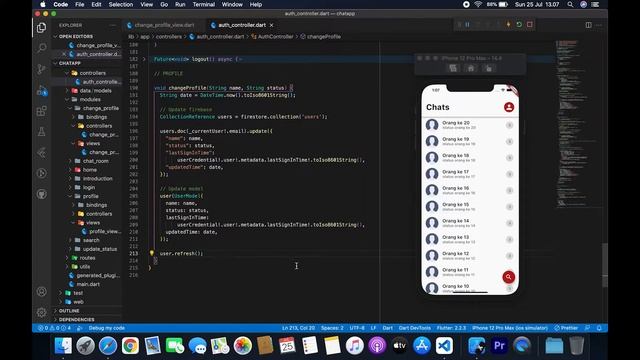Screen dimensions: 640x360
Task: Click Prettier in status bar
Action: coord(566,328)
